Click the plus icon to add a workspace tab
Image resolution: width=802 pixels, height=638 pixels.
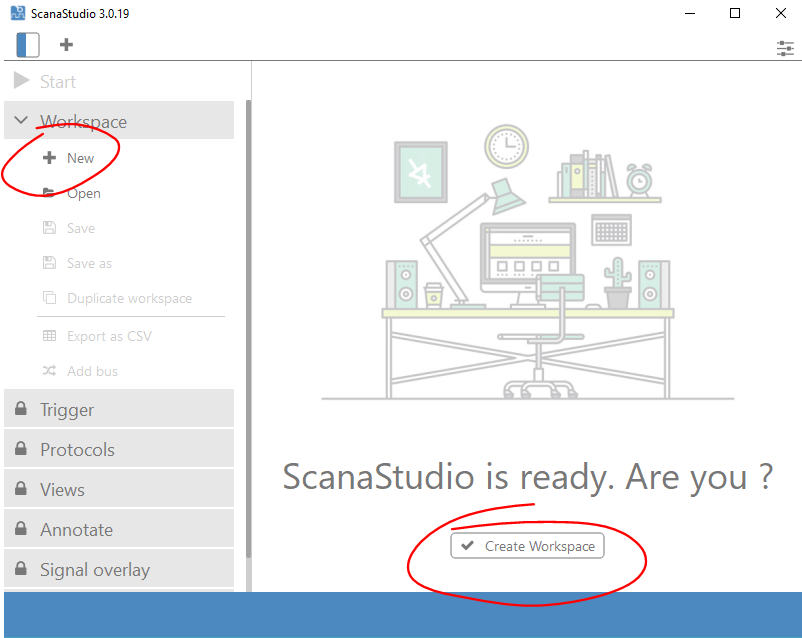[x=66, y=45]
